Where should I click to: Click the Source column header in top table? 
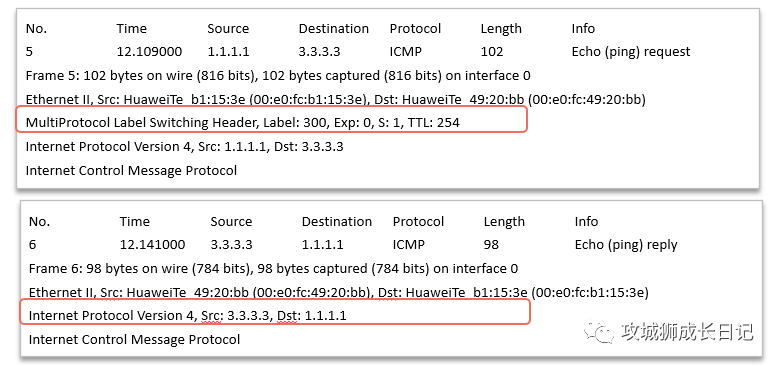coord(228,29)
